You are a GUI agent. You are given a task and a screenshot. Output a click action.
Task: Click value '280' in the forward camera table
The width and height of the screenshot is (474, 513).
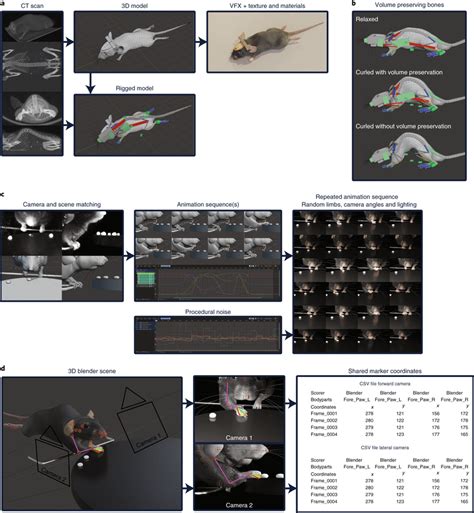click(x=369, y=420)
